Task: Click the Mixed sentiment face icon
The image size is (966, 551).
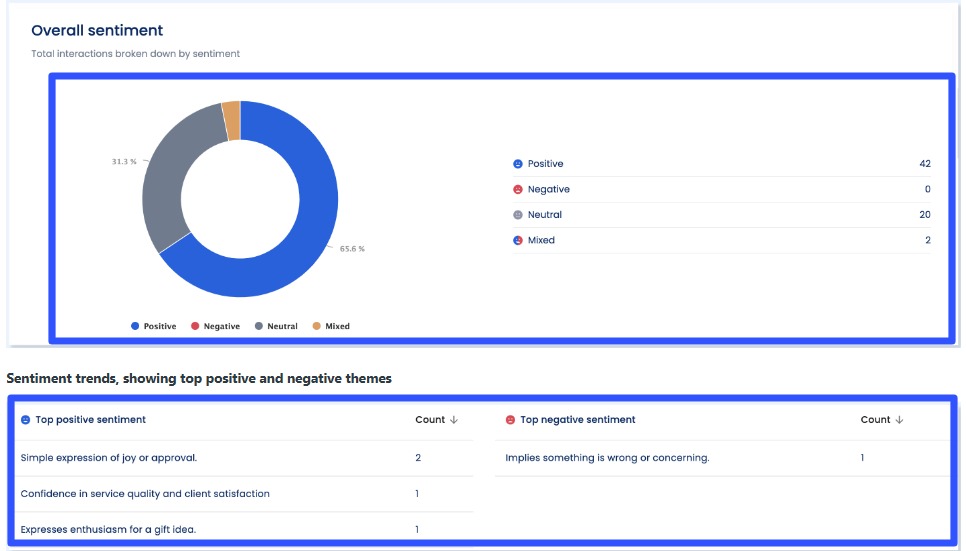Action: click(x=518, y=241)
